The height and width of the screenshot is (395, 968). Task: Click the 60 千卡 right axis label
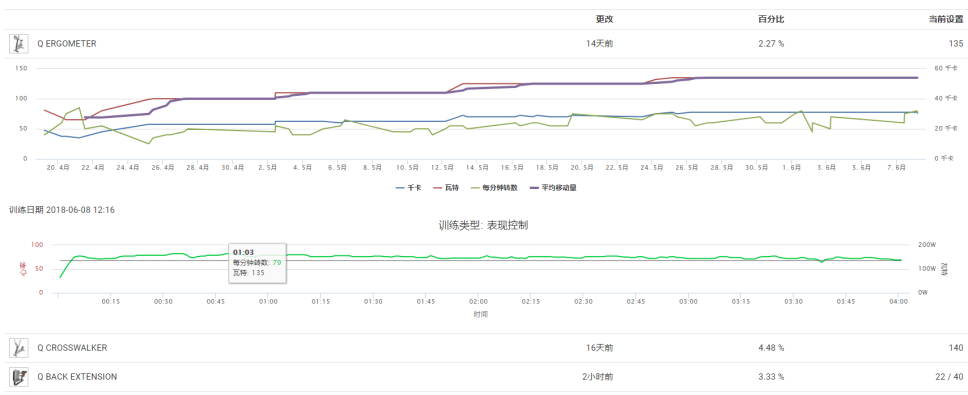[945, 69]
